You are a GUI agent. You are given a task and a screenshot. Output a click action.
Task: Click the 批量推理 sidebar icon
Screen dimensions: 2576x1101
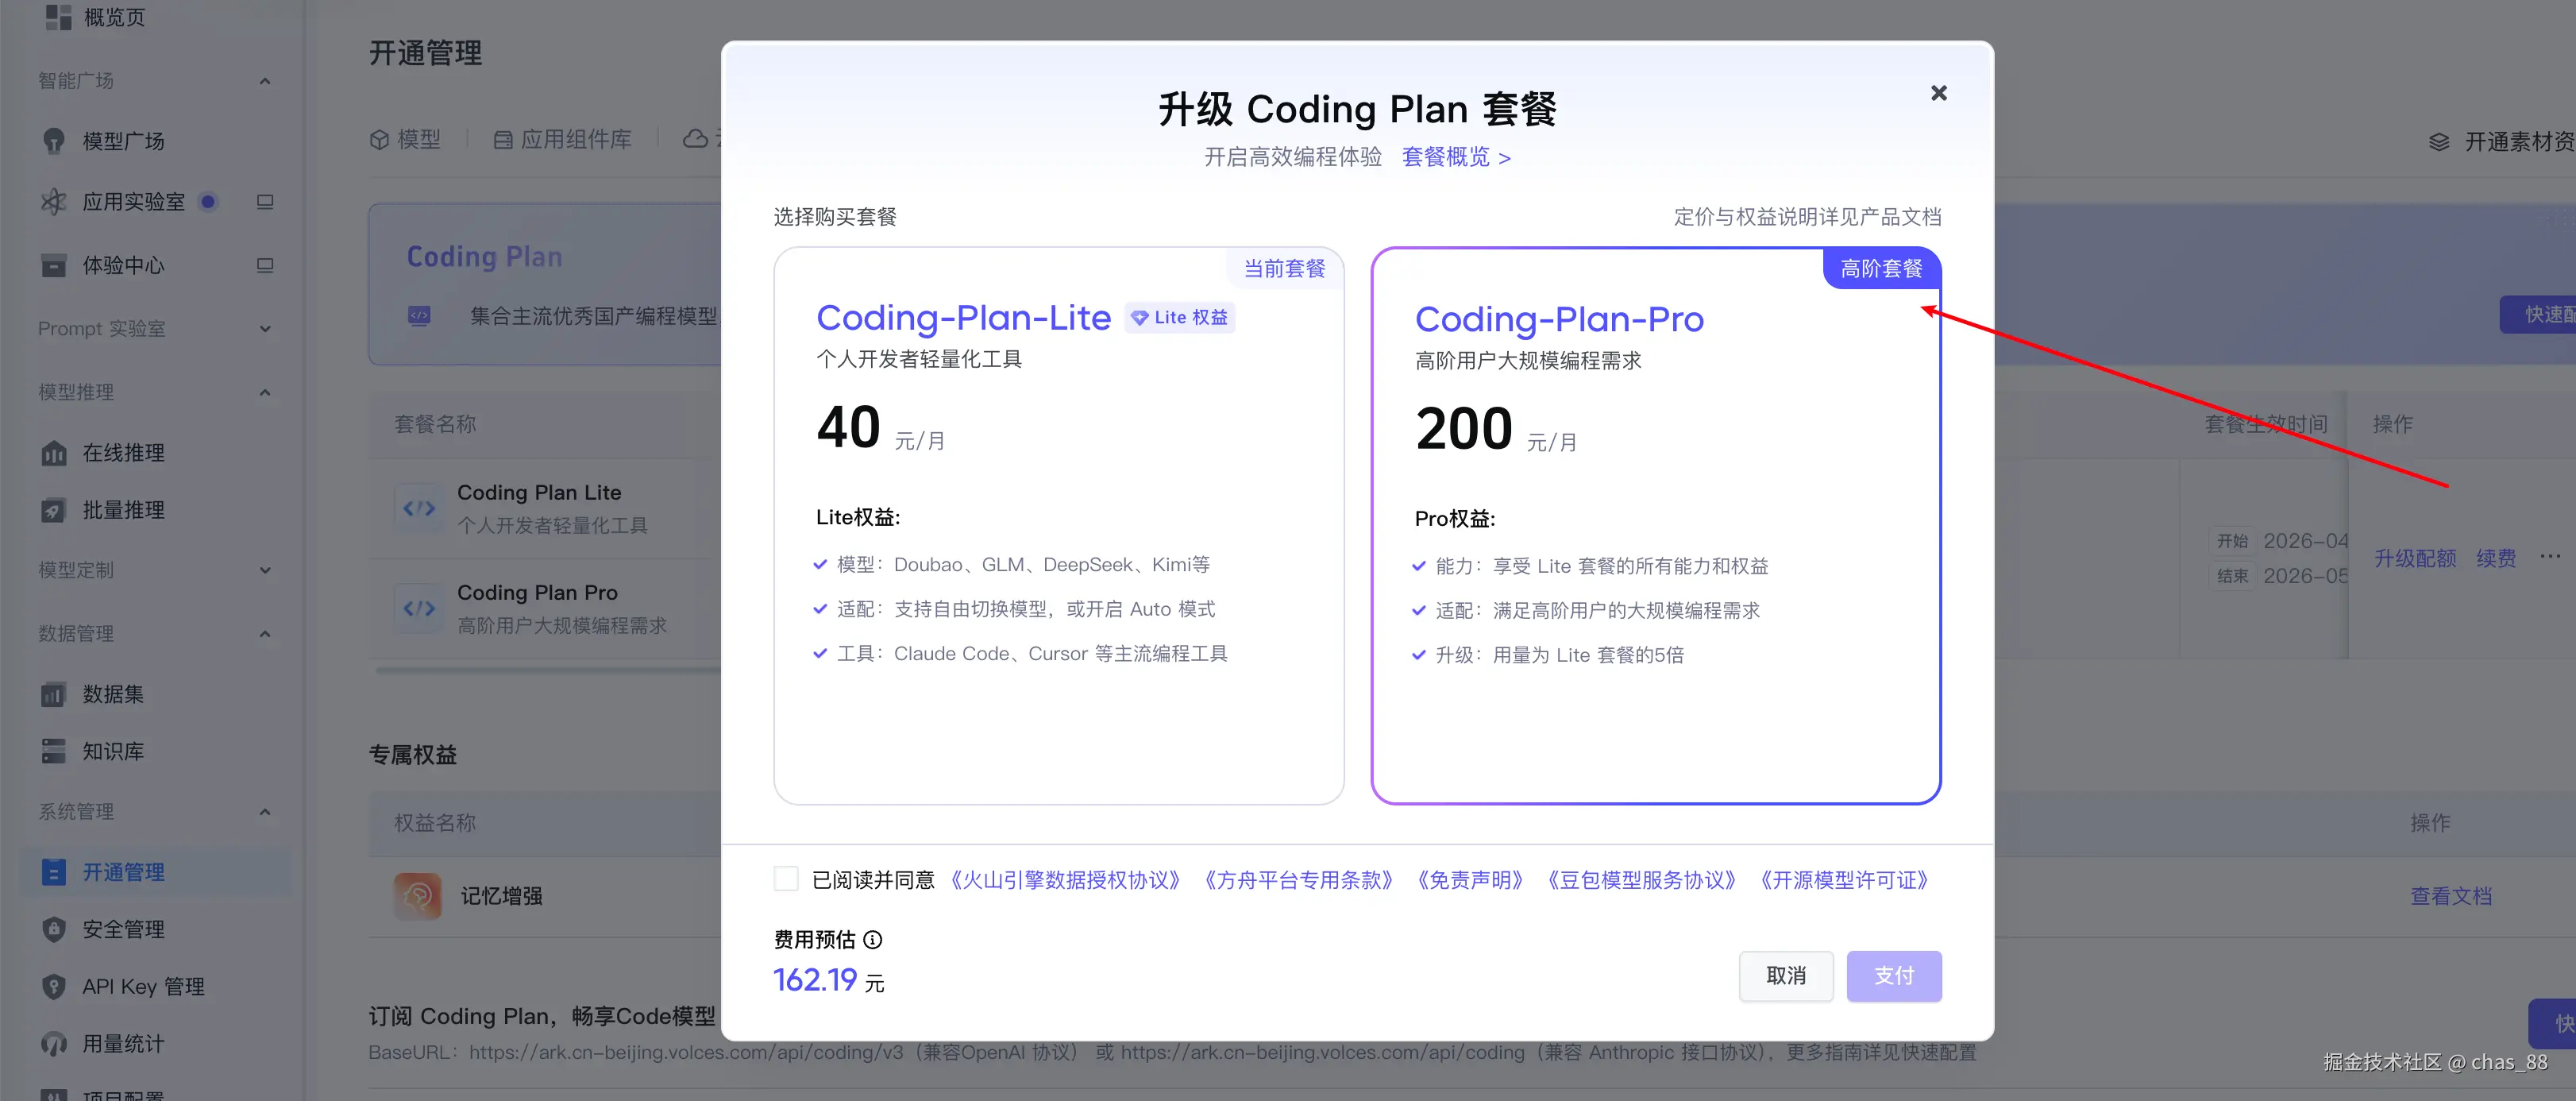point(54,510)
